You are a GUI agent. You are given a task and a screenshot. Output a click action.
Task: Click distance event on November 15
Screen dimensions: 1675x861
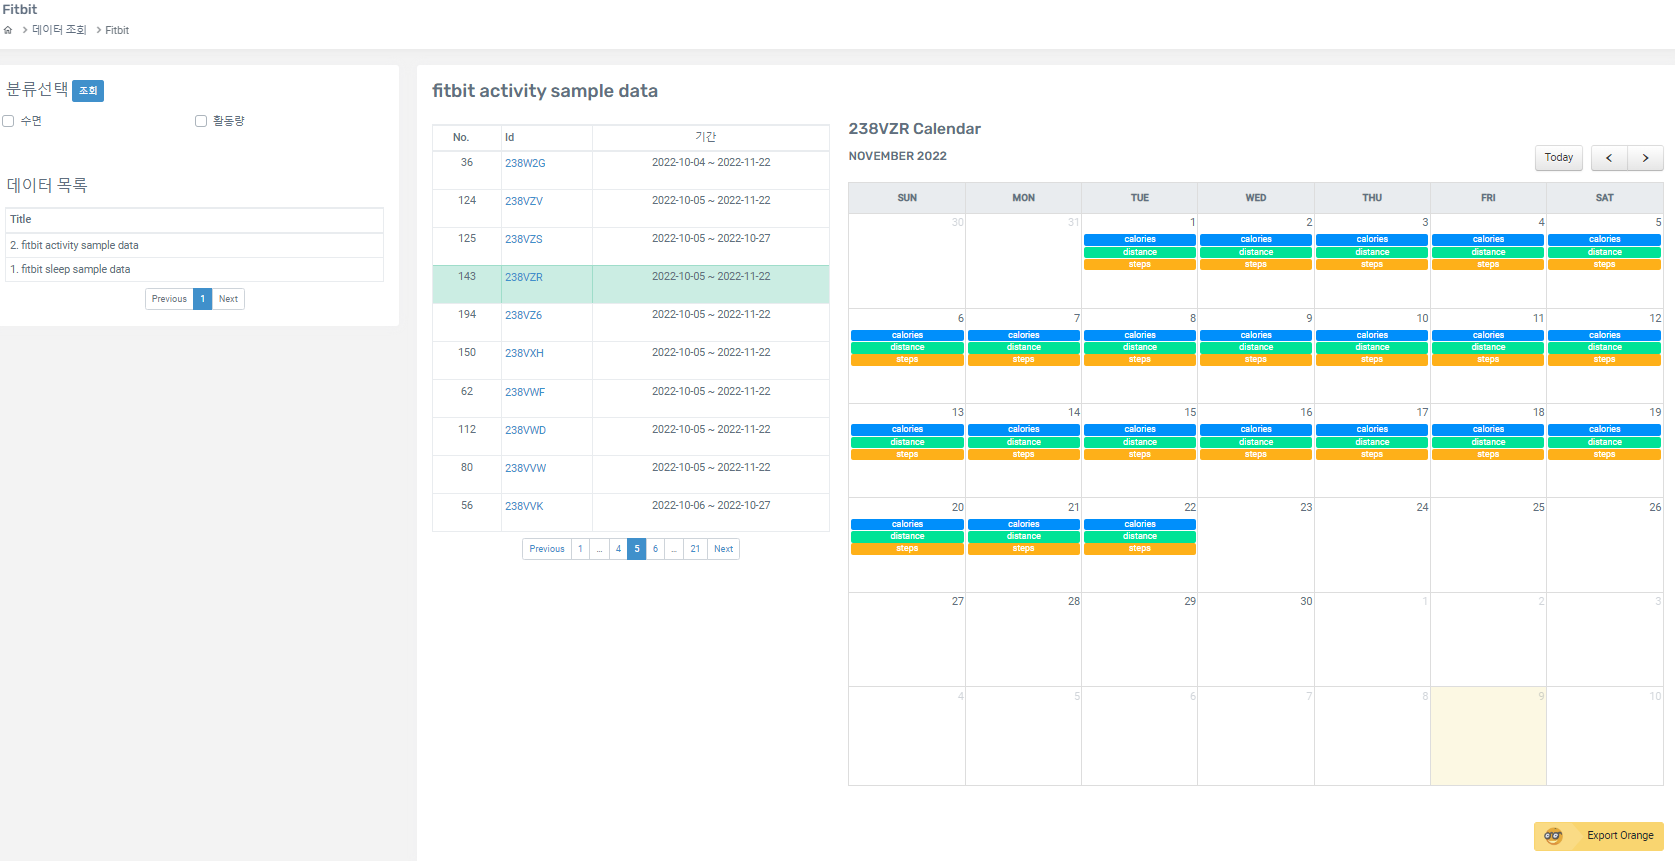pyautogui.click(x=1139, y=442)
